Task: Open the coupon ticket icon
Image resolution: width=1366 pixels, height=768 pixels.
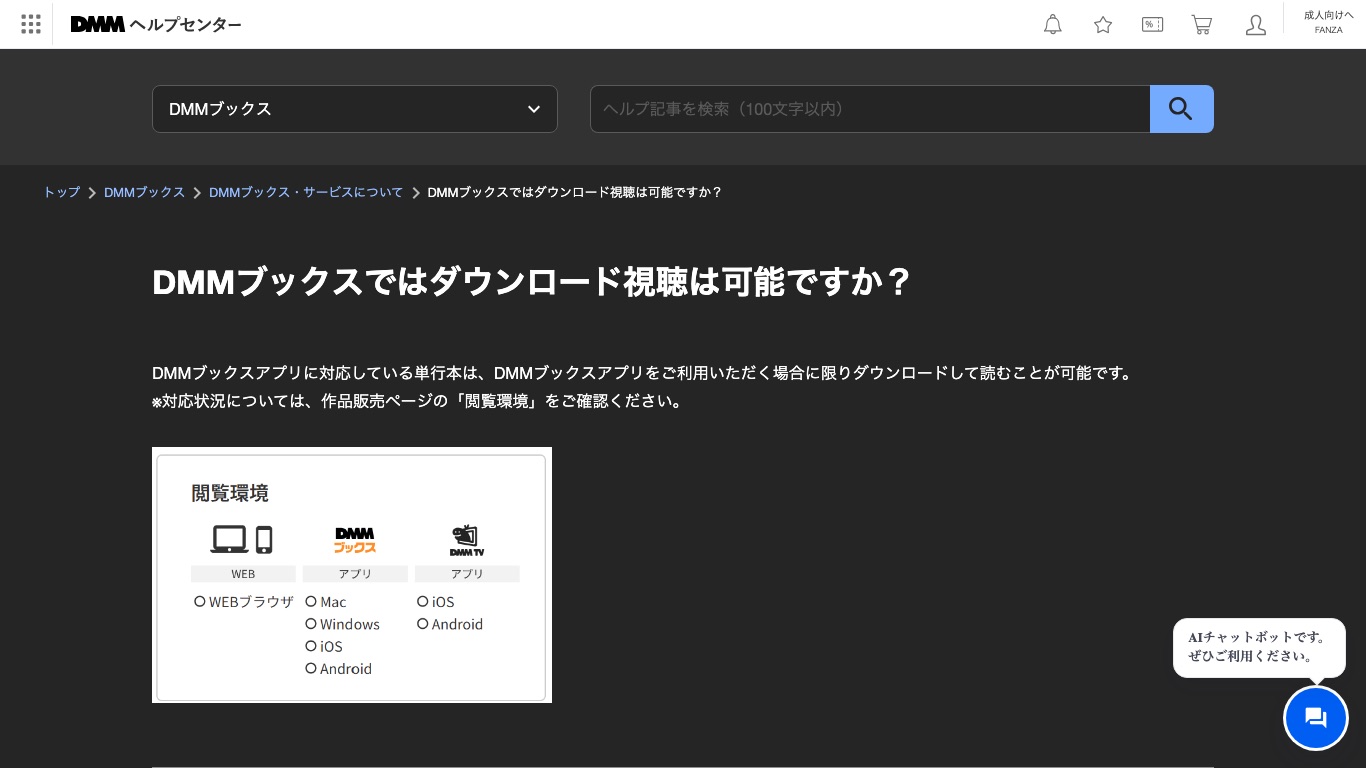Action: [1152, 25]
